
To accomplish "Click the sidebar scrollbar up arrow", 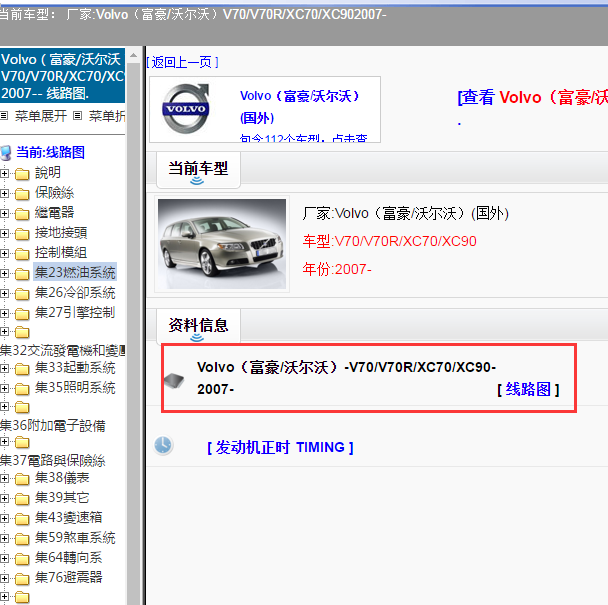I will (133, 56).
